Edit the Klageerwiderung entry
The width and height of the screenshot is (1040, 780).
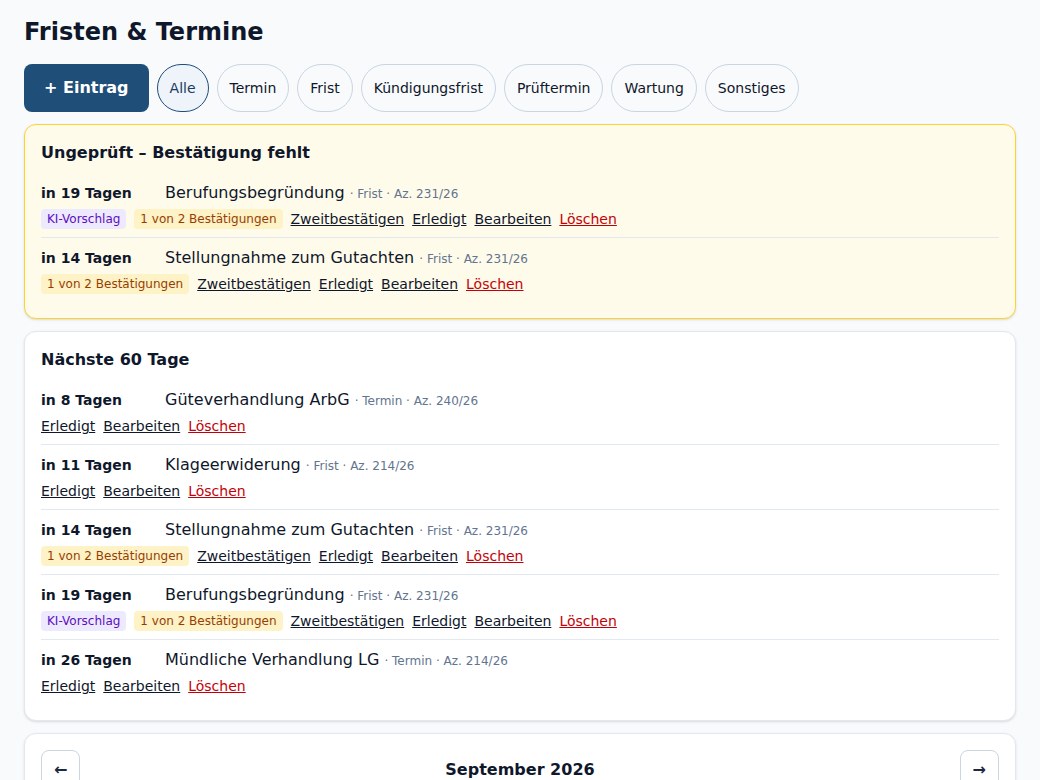coord(141,491)
